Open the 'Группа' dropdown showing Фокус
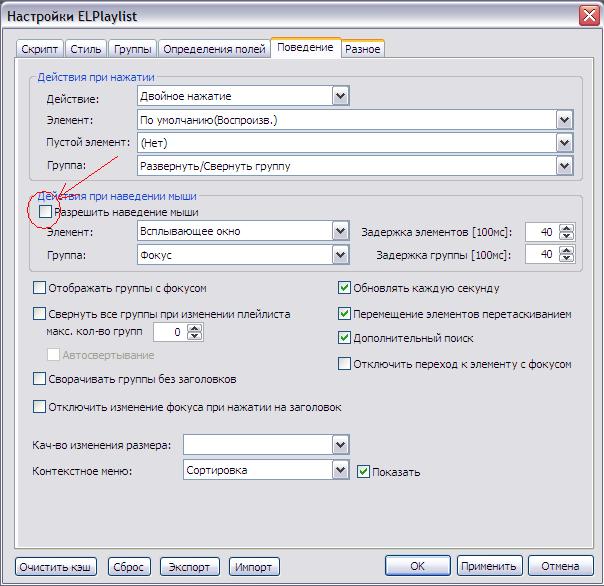The image size is (604, 586). click(x=340, y=254)
